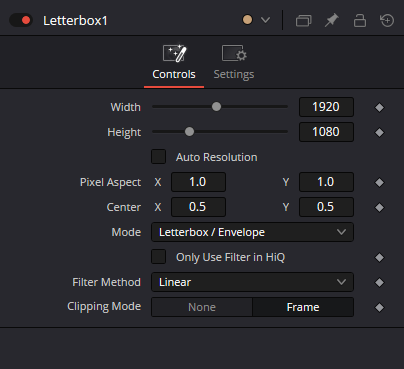Click the Height slider handle

pyautogui.click(x=189, y=132)
